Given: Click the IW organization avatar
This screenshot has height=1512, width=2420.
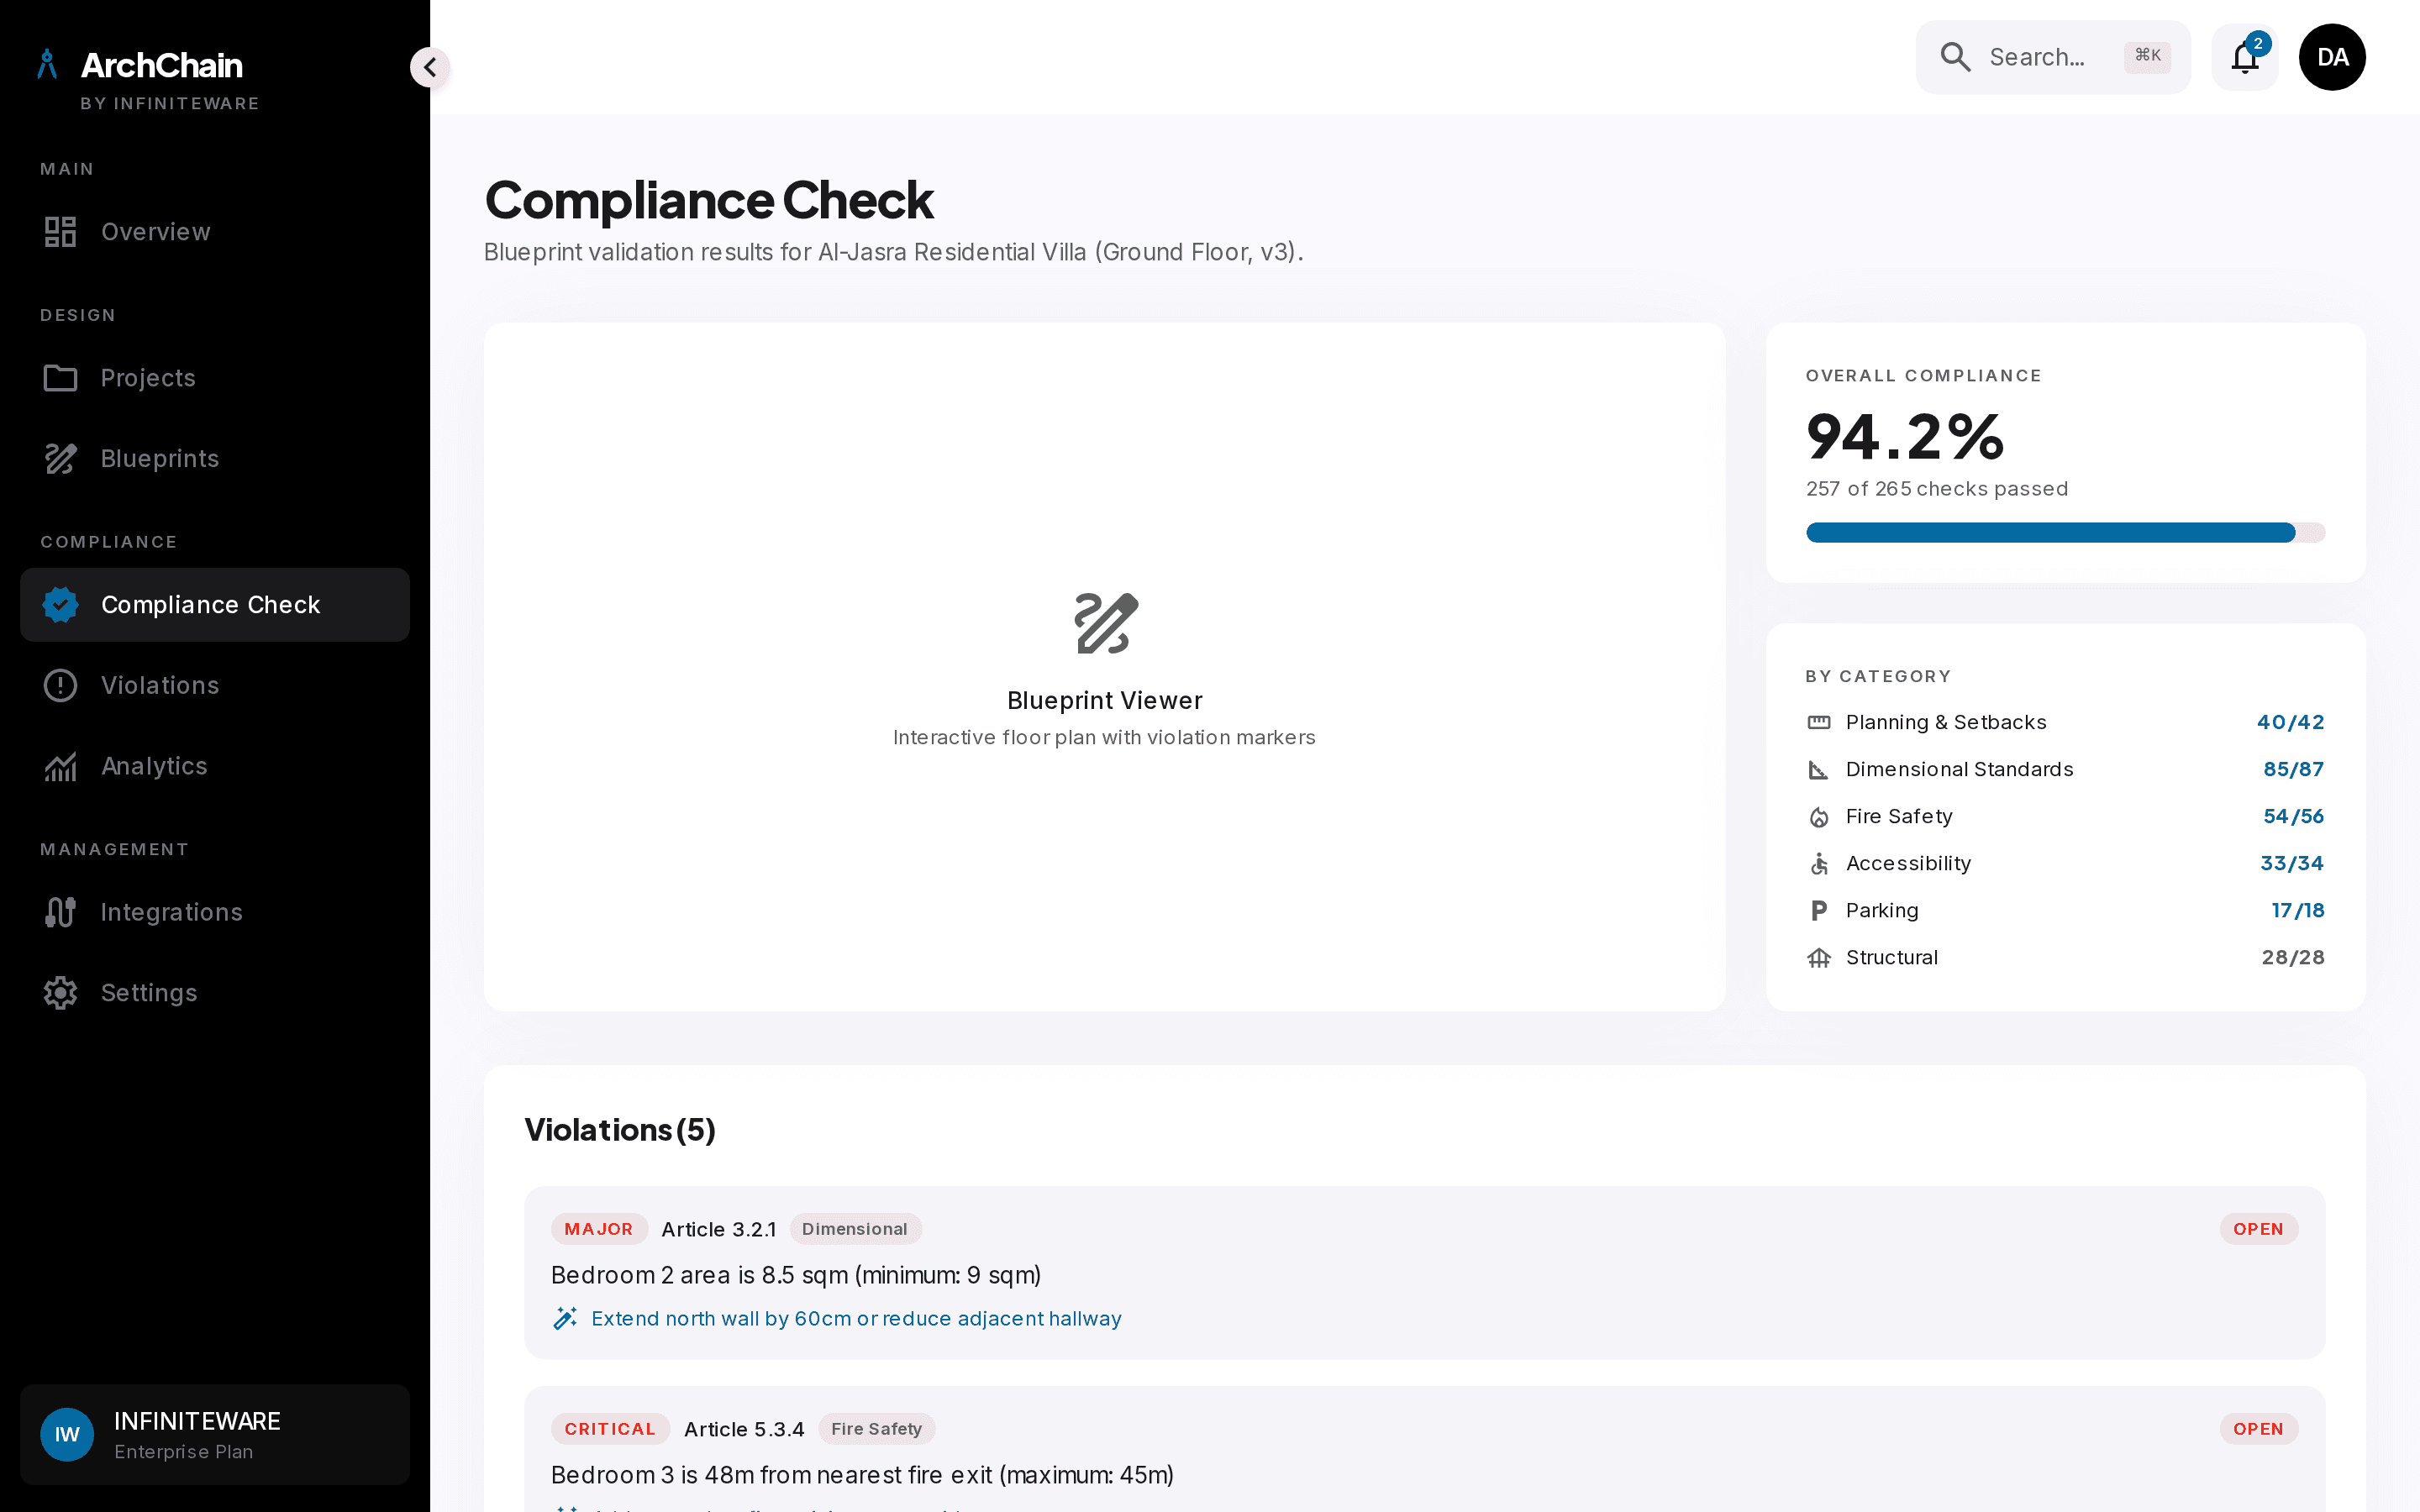Looking at the screenshot, I should click(67, 1435).
